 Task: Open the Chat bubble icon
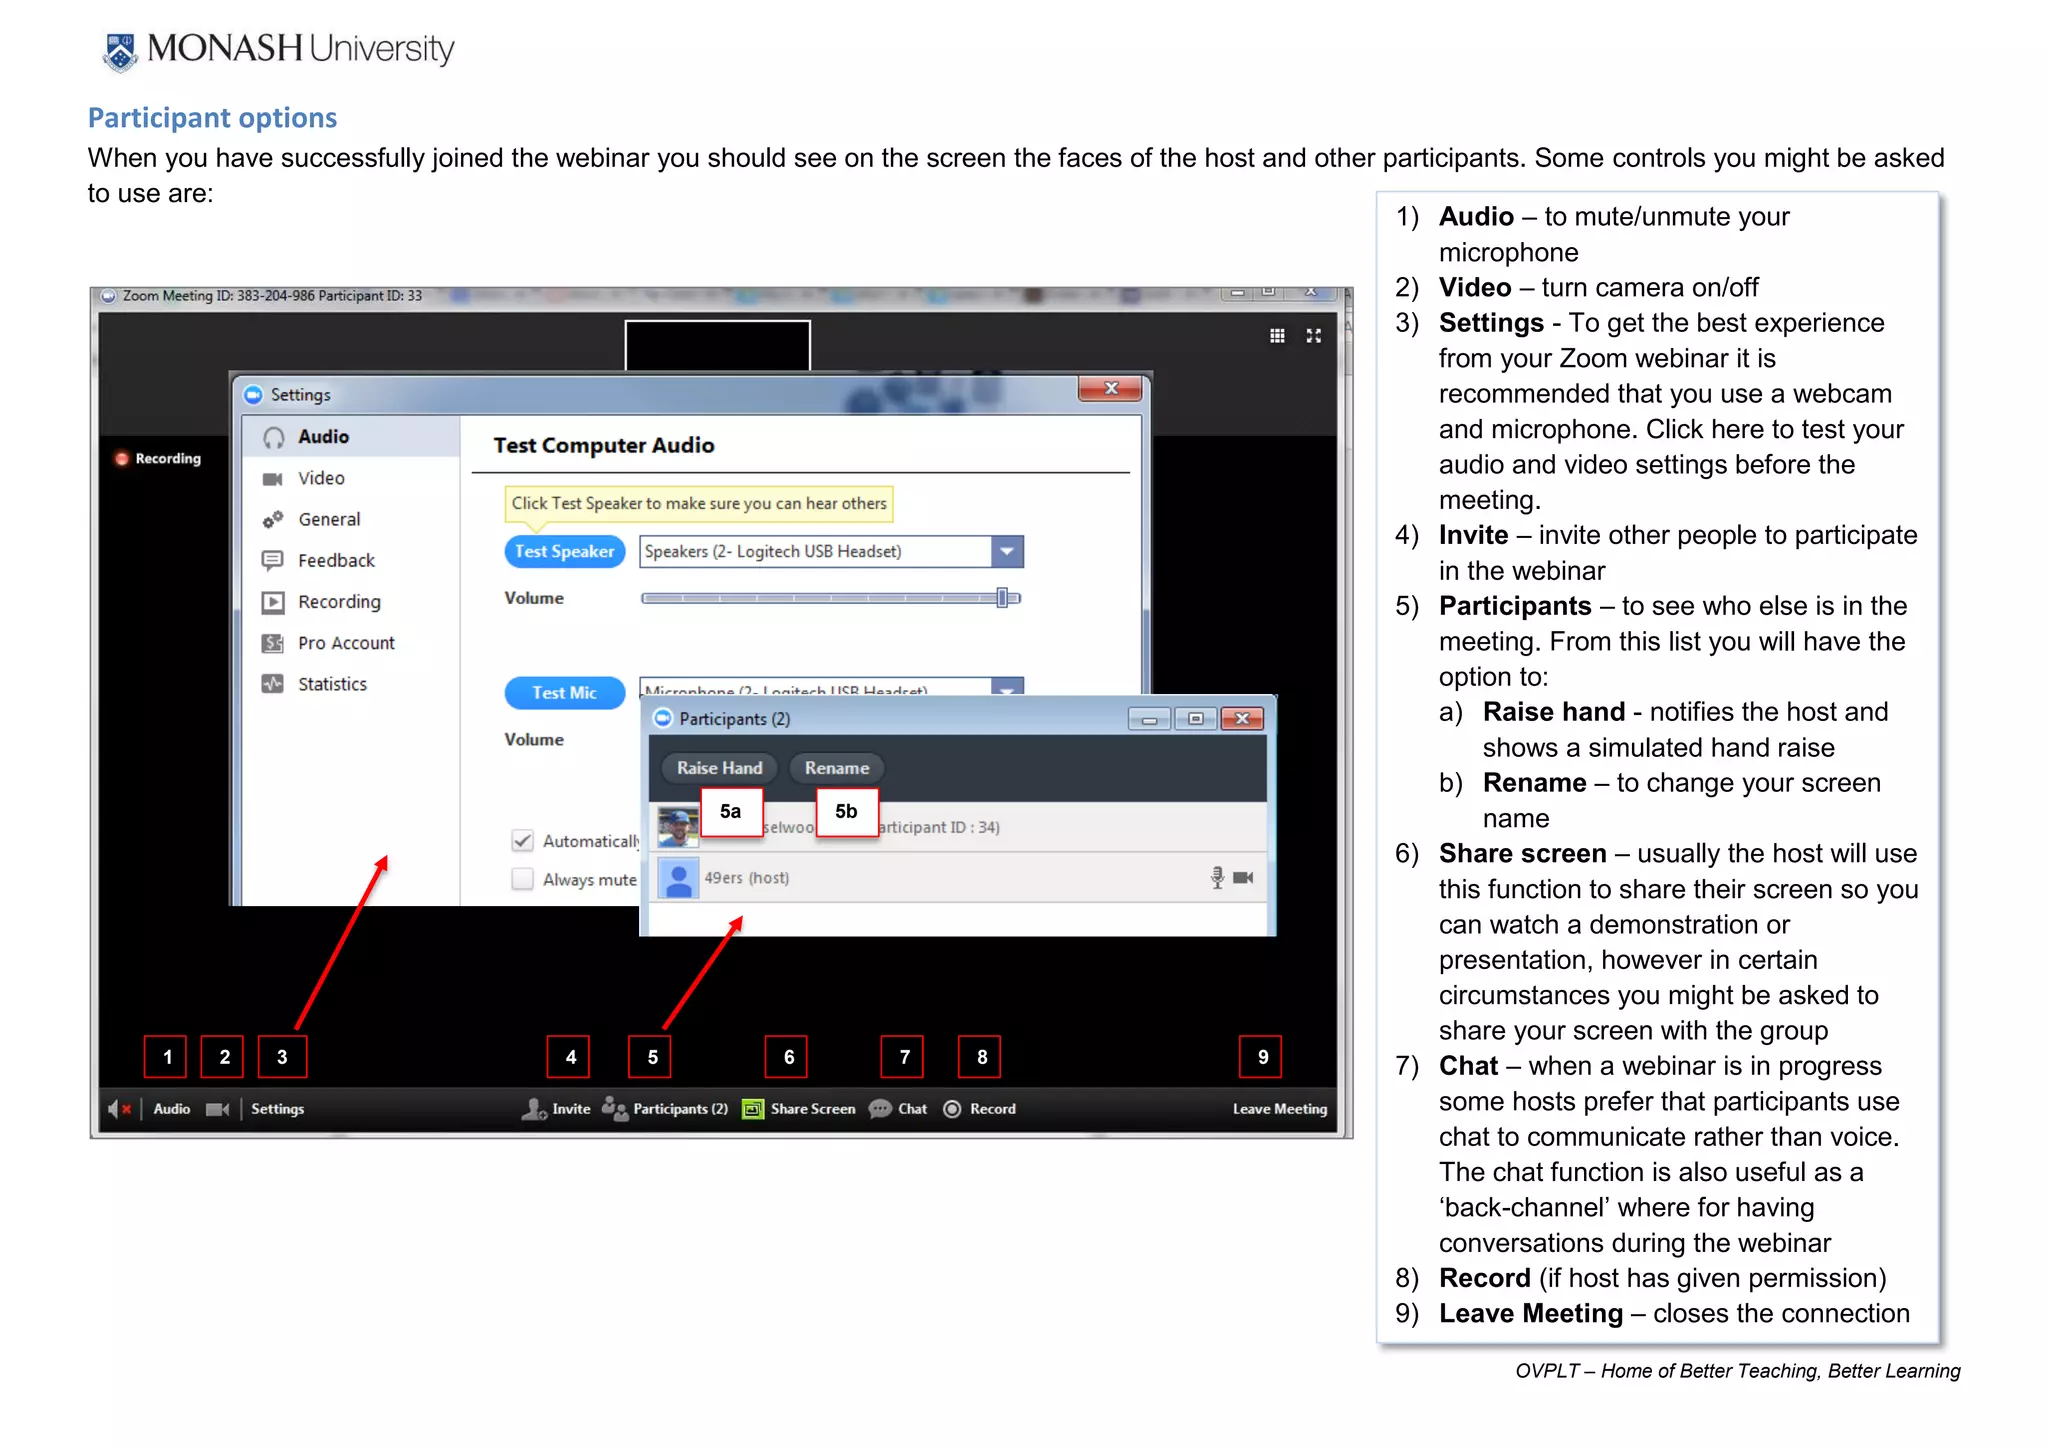click(x=880, y=1109)
